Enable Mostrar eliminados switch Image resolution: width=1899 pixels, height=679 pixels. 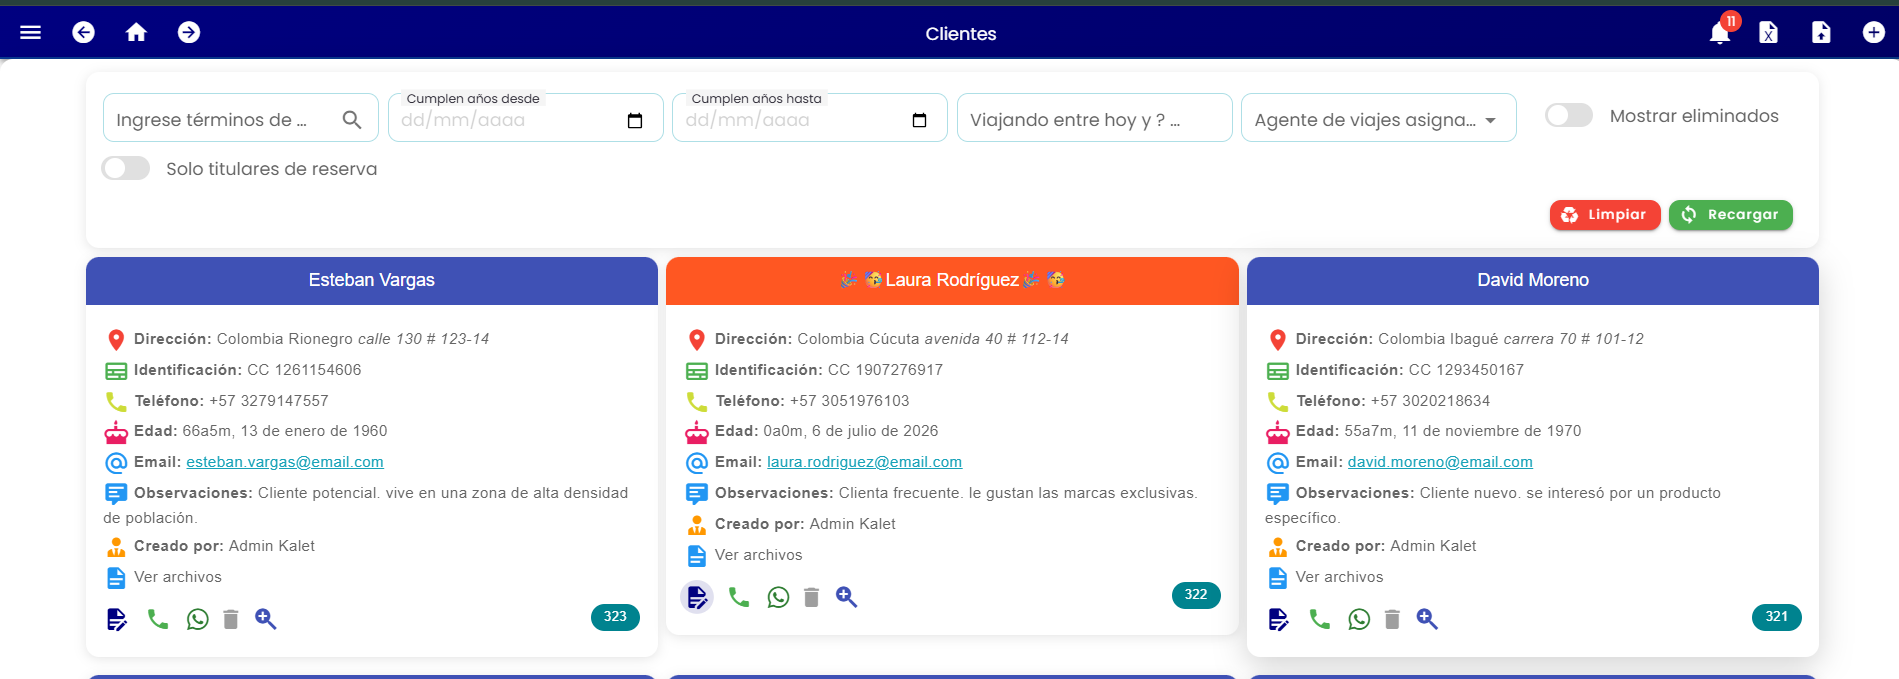coord(1569,115)
